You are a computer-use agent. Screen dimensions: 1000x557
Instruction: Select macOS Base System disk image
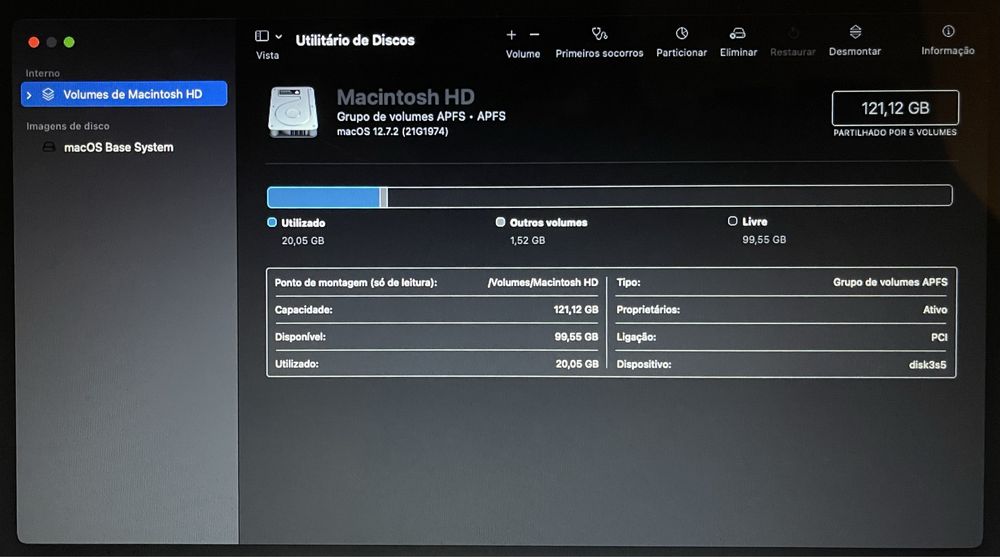[119, 147]
